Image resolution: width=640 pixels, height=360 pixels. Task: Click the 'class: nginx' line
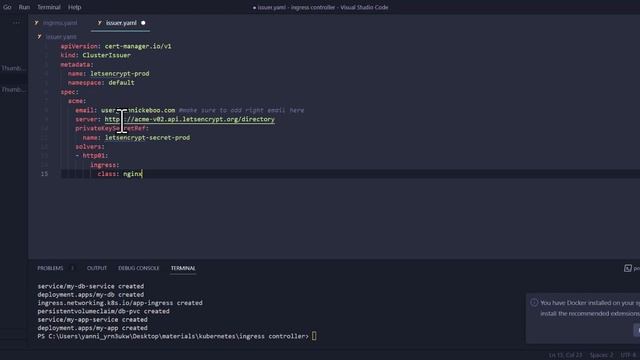120,174
